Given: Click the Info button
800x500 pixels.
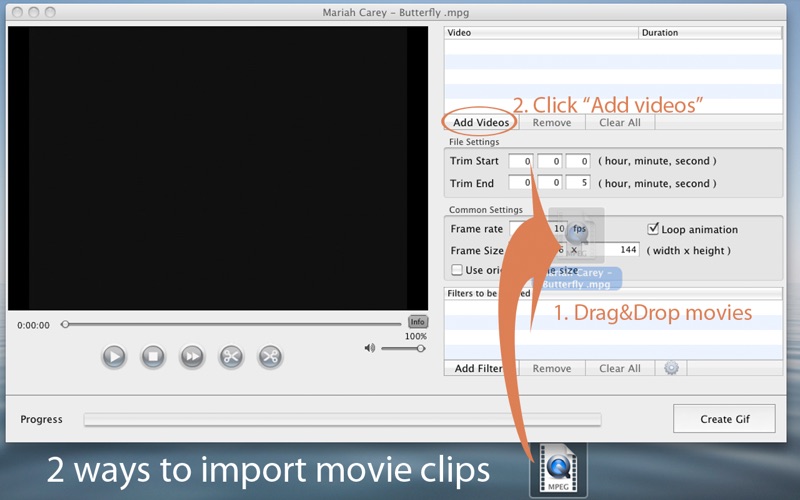Looking at the screenshot, I should 417,322.
